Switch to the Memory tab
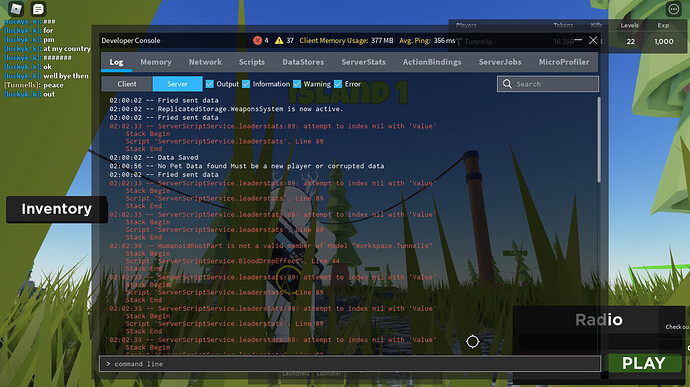The height and width of the screenshot is (387, 690). (156, 62)
